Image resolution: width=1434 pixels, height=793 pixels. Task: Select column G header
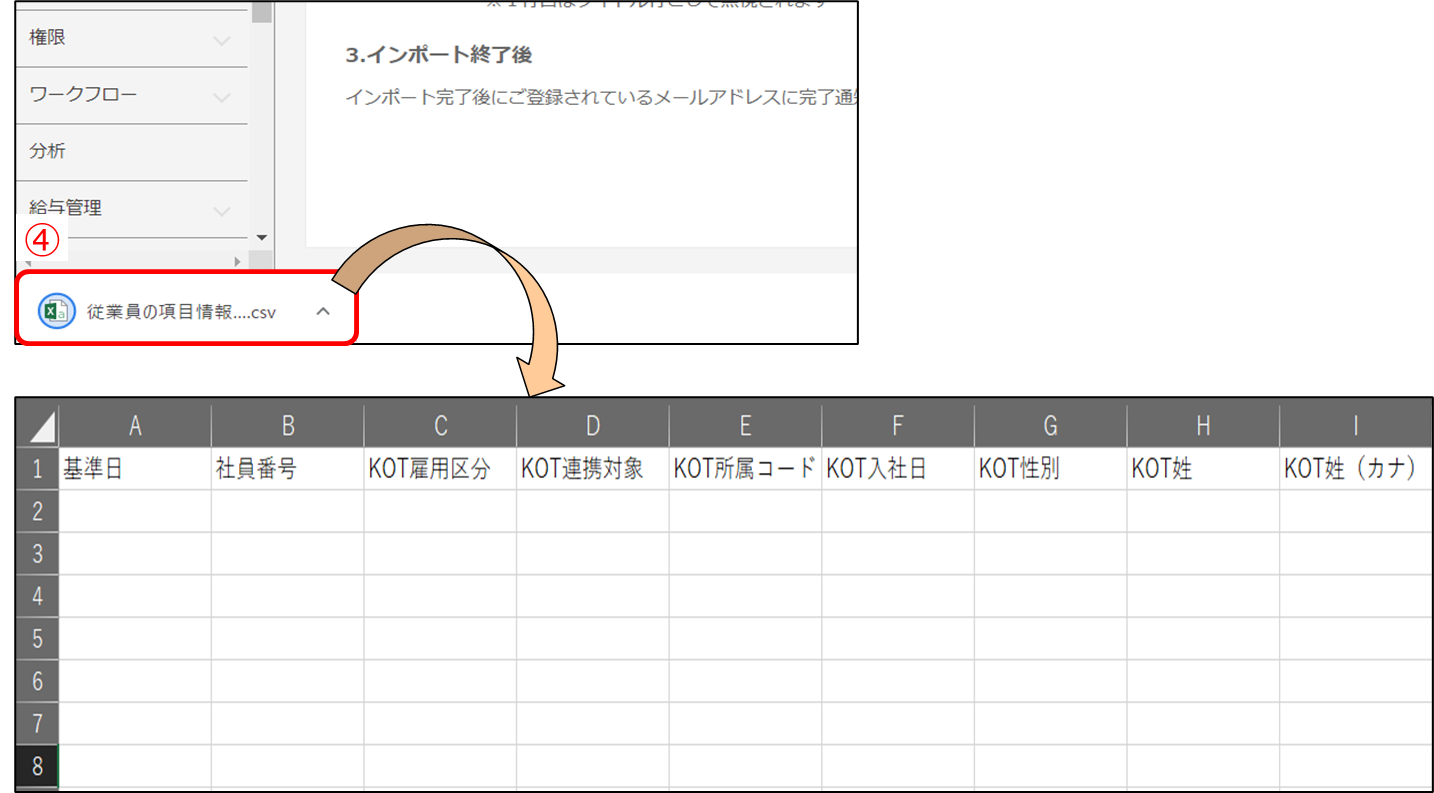(x=1051, y=426)
